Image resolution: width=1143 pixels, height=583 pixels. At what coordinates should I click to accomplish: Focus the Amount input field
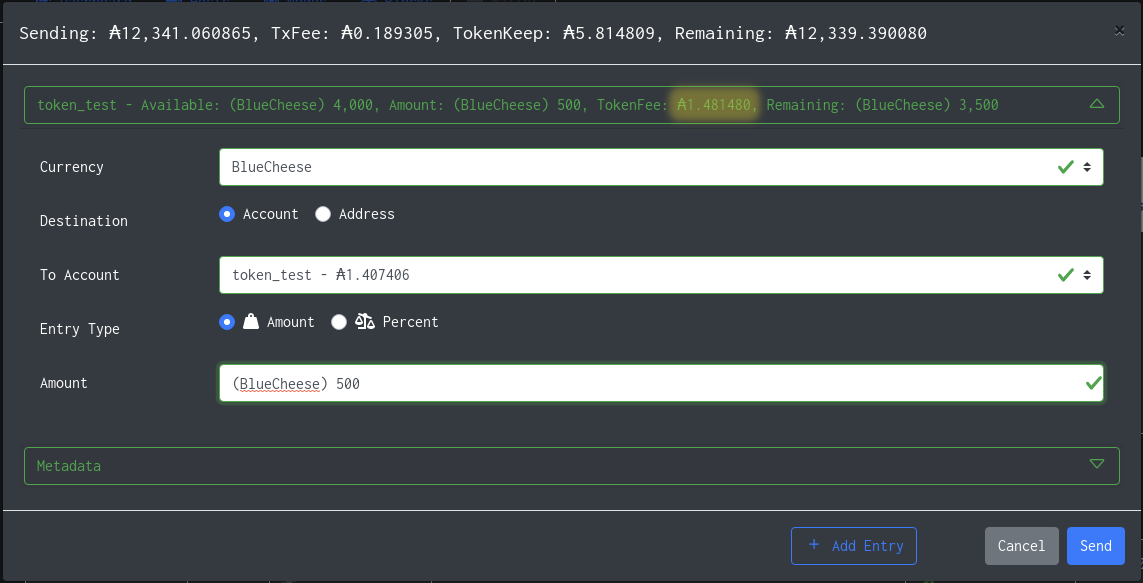[661, 383]
